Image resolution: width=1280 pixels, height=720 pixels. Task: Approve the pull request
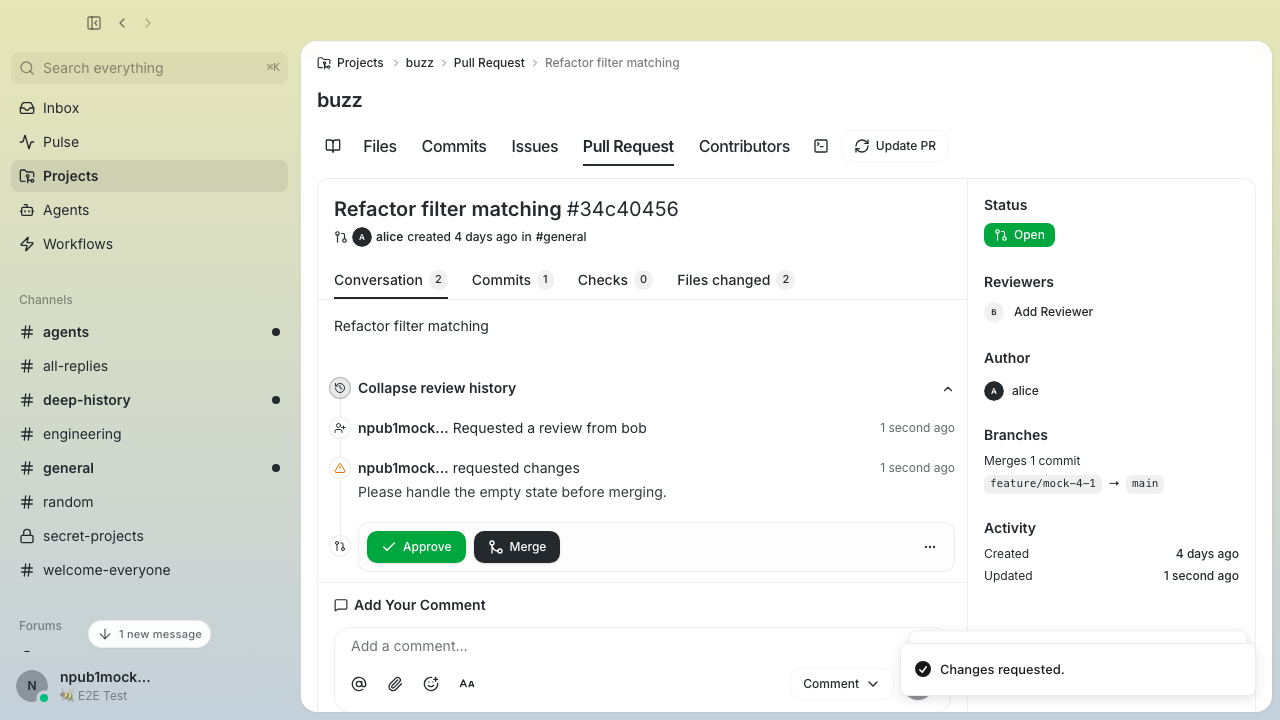[416, 547]
